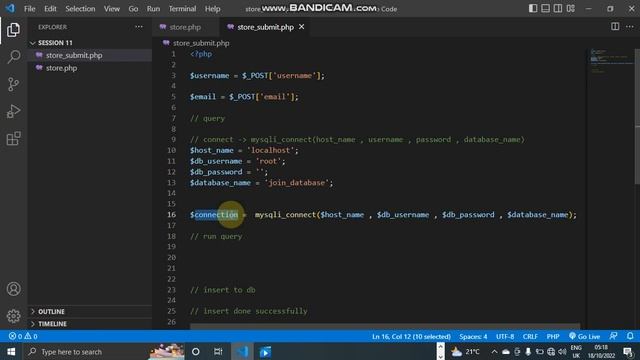
Task: Open editor more actions ellipsis
Action: tap(630, 27)
